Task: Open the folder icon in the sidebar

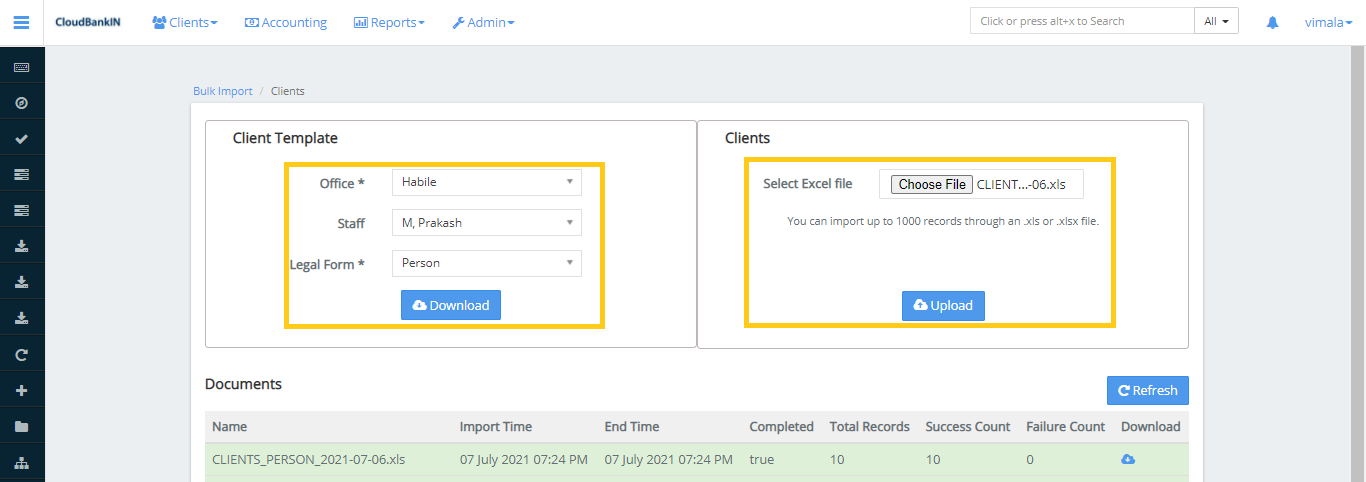Action: pyautogui.click(x=21, y=427)
